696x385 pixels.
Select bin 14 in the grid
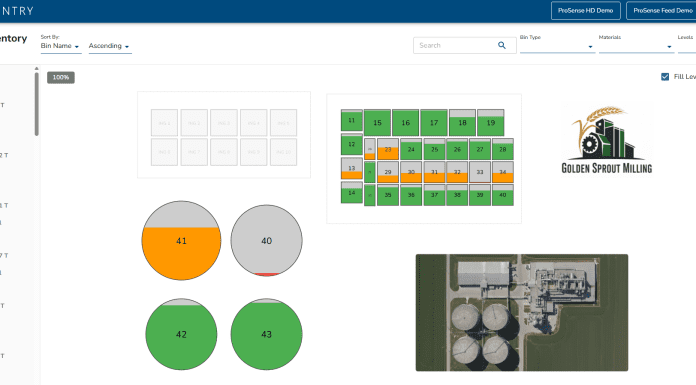click(x=352, y=193)
